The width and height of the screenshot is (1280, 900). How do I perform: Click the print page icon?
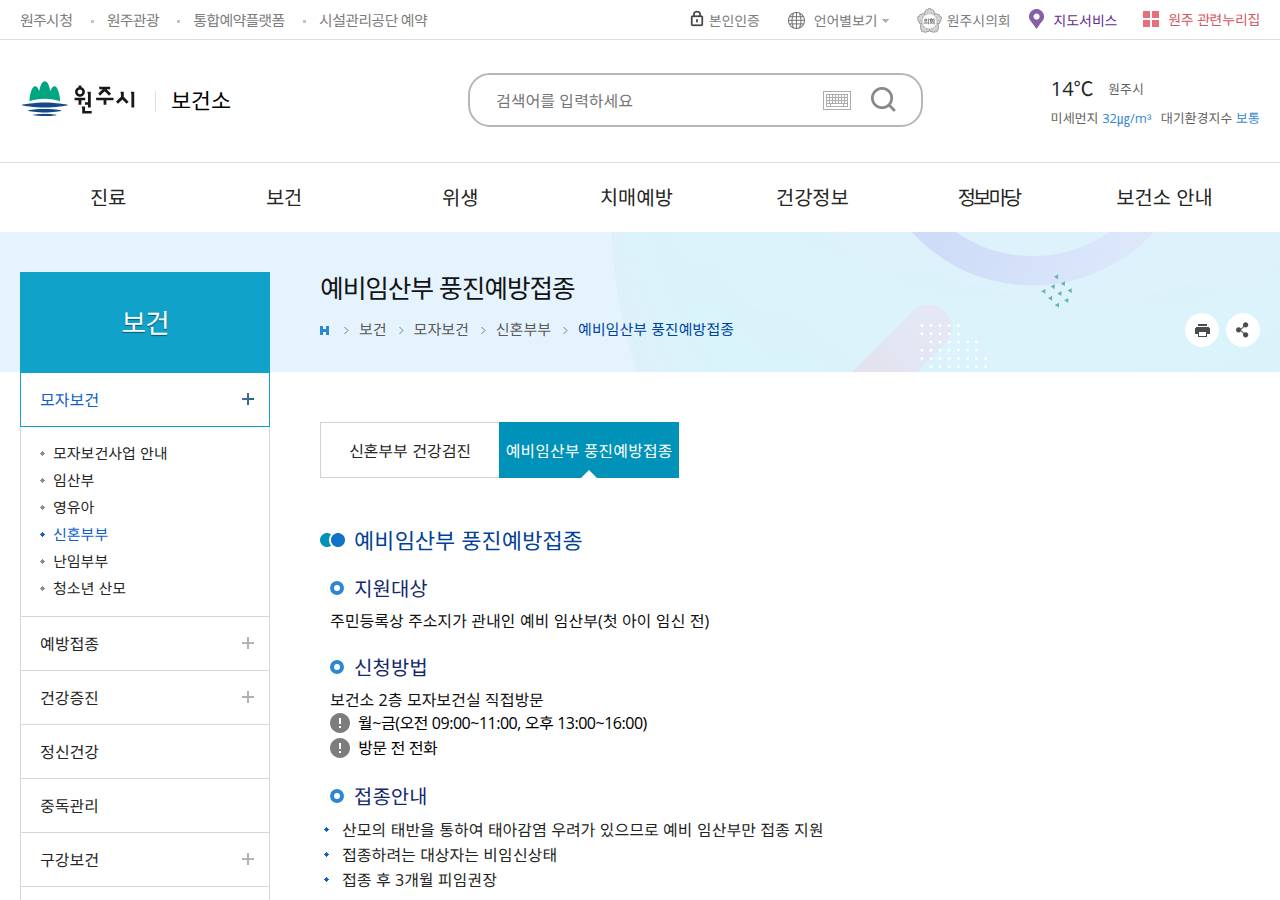pos(1202,330)
